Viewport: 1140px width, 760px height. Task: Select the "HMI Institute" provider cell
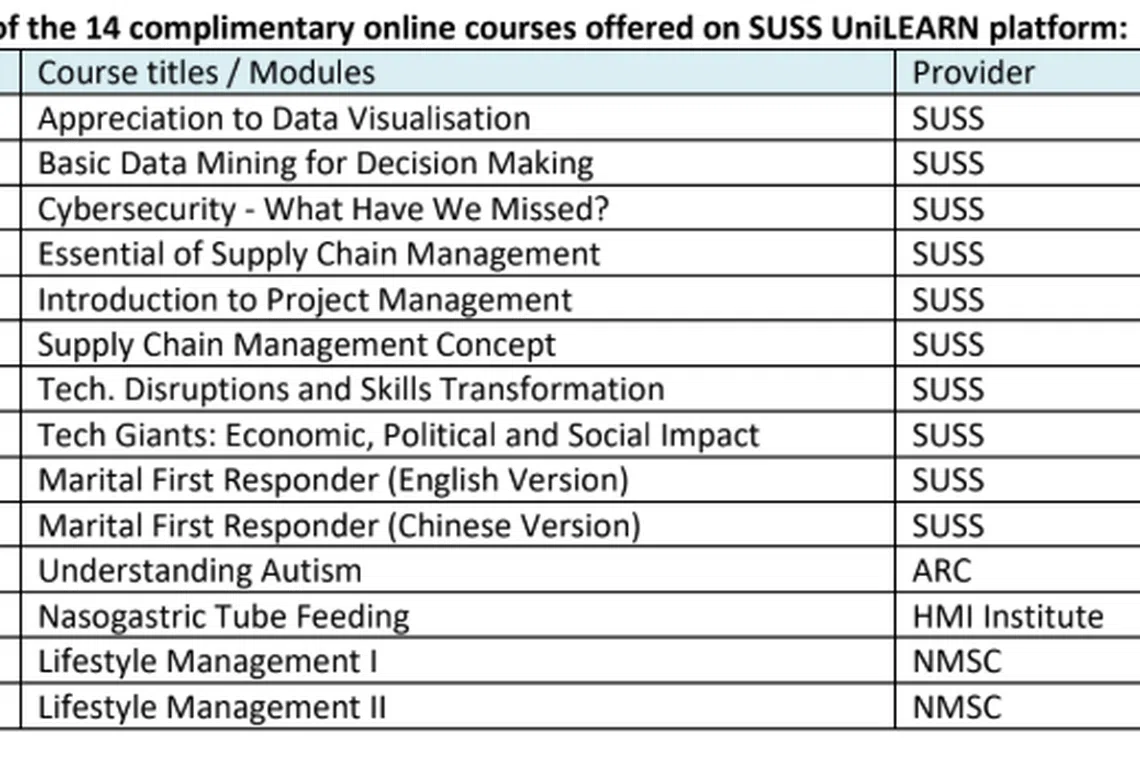point(1007,616)
